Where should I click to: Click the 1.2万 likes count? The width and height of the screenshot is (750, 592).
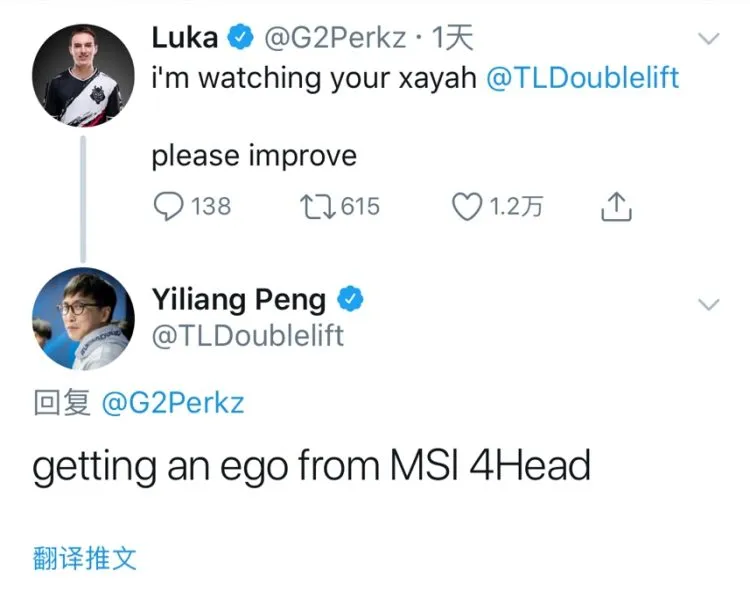pyautogui.click(x=516, y=207)
